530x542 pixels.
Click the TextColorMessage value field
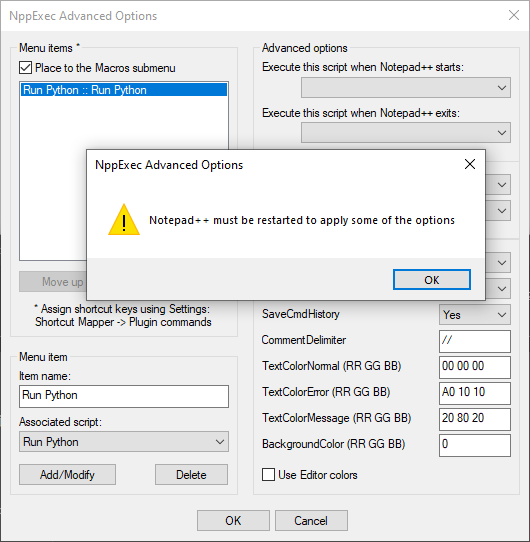pyautogui.click(x=475, y=419)
